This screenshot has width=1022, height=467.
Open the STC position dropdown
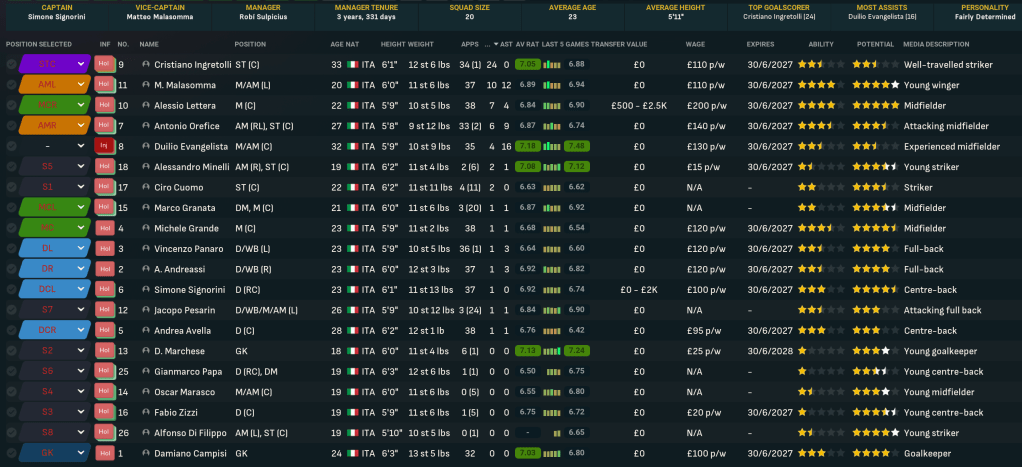point(81,64)
